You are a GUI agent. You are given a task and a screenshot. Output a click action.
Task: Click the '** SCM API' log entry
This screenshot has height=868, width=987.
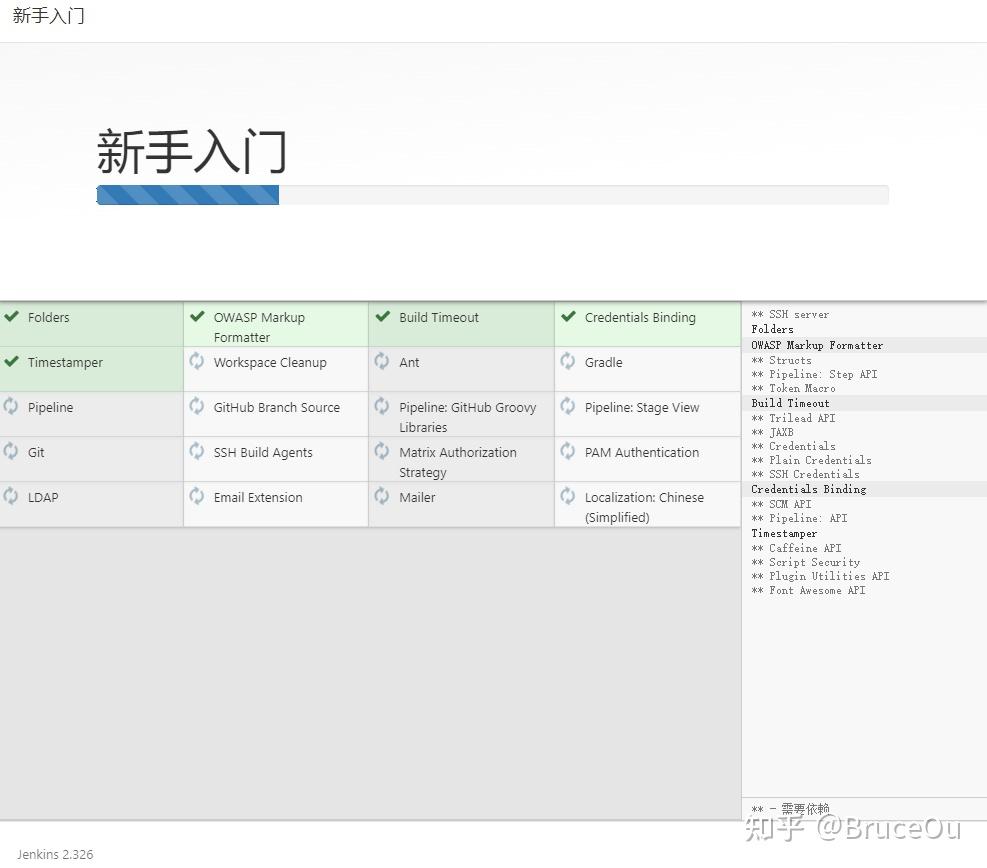point(781,504)
